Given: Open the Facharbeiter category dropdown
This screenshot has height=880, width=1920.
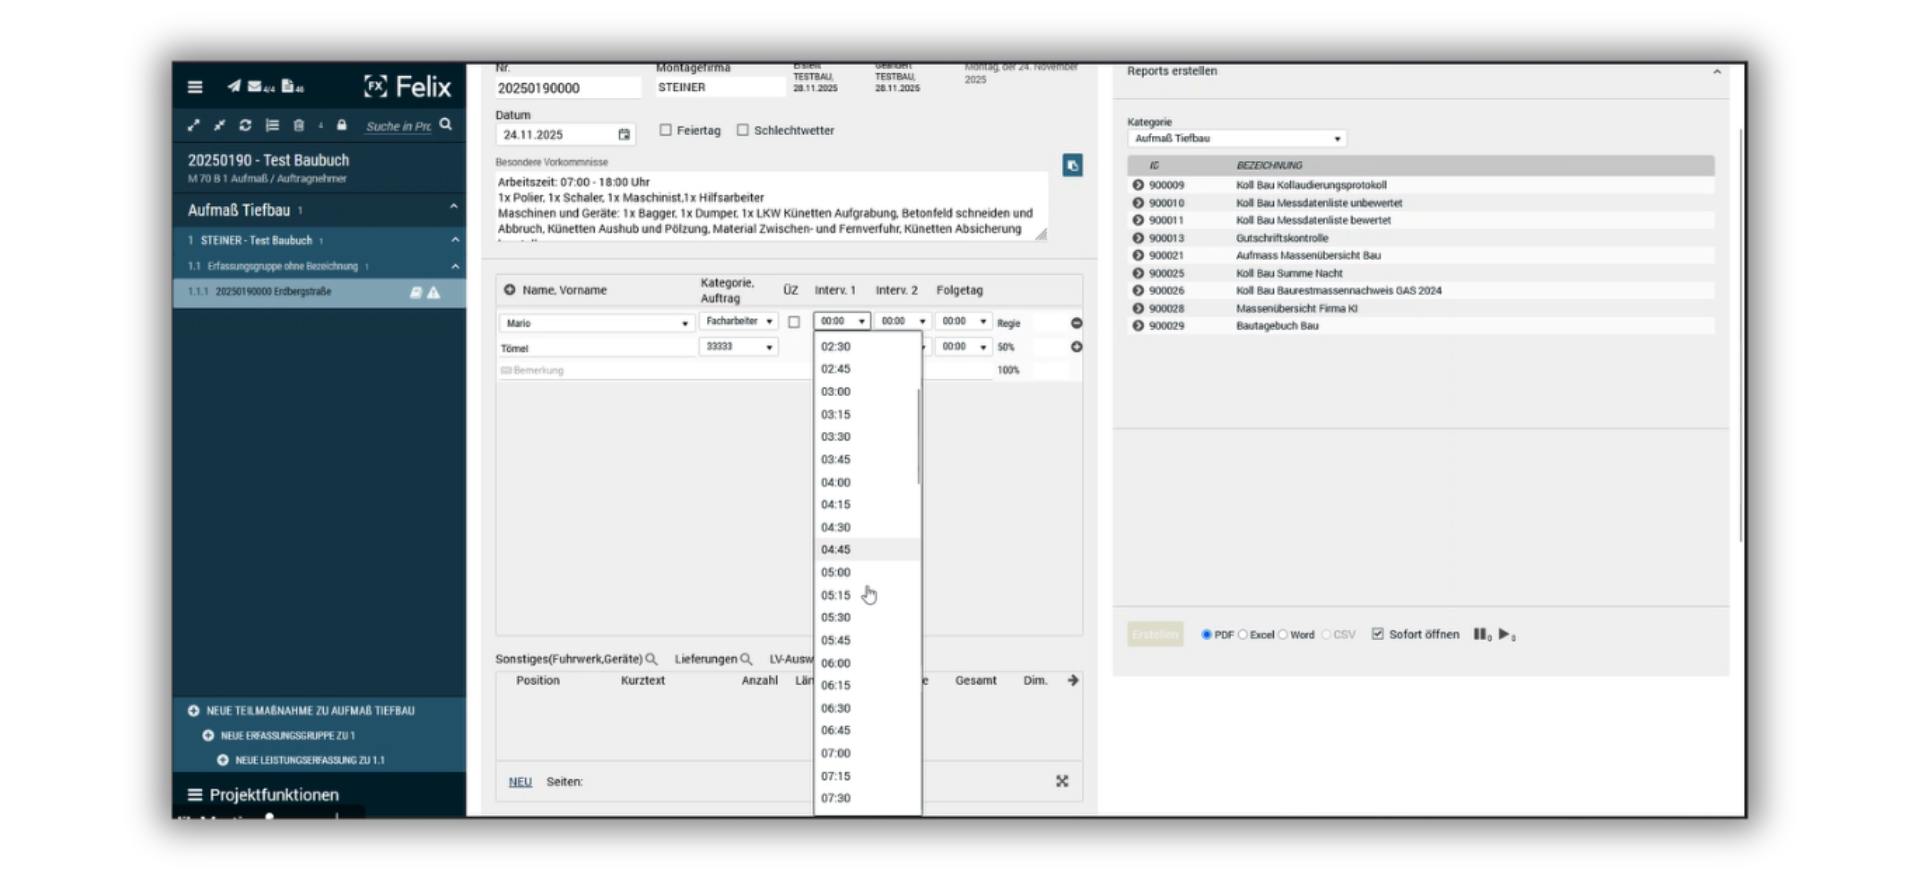Looking at the screenshot, I should 738,322.
